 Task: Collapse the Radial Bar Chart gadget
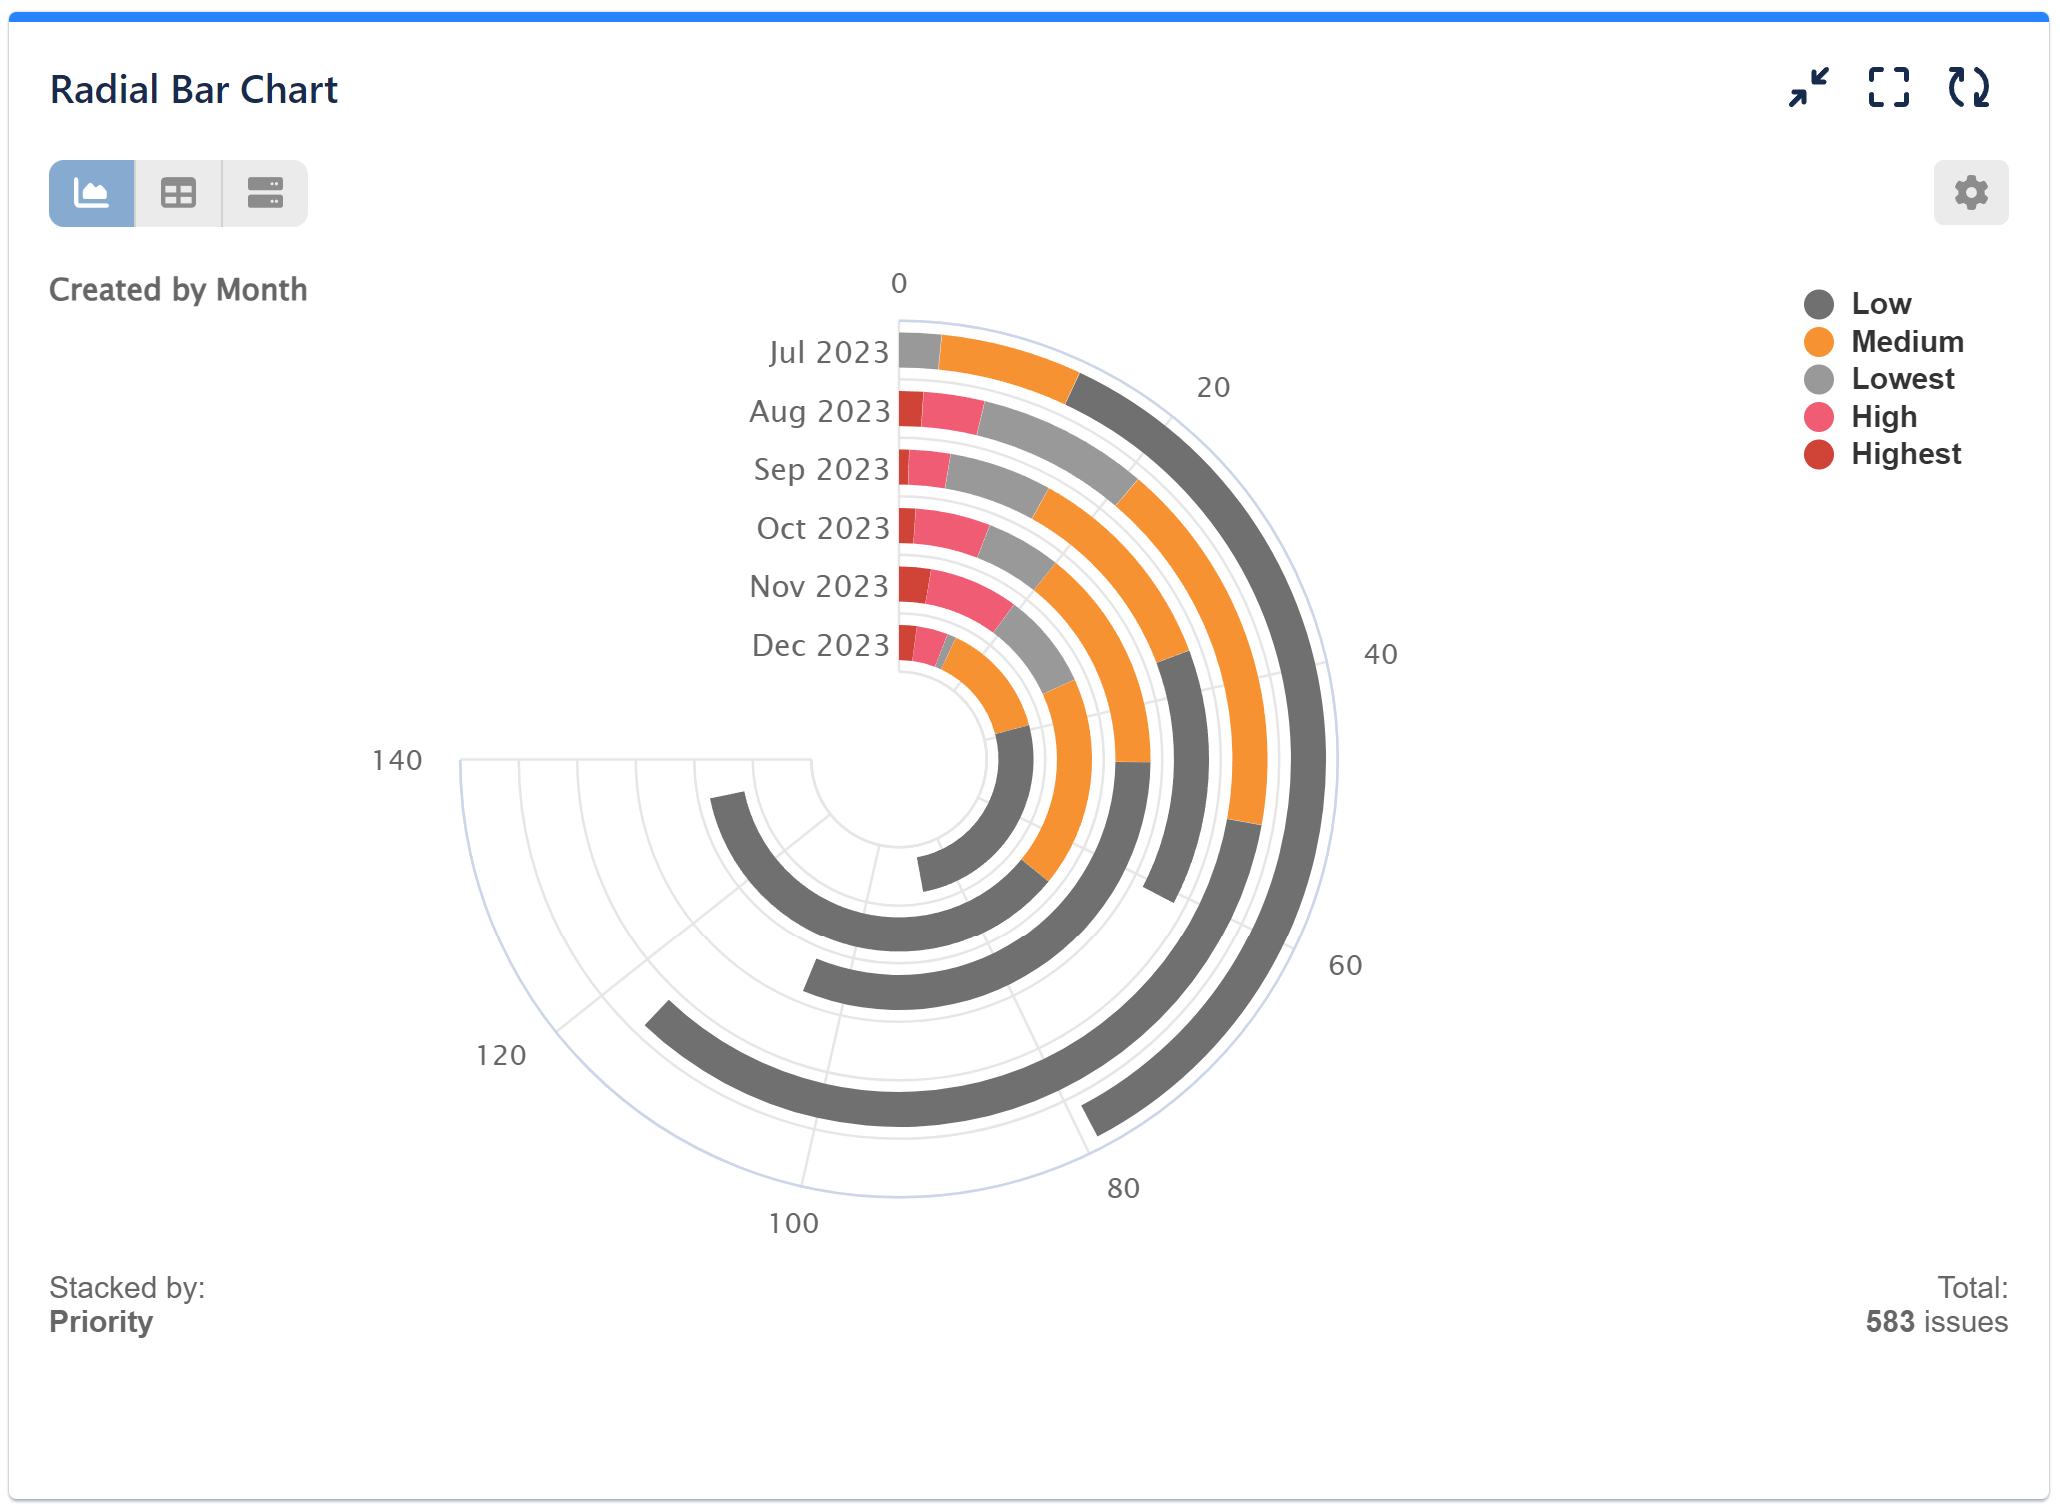[1808, 88]
